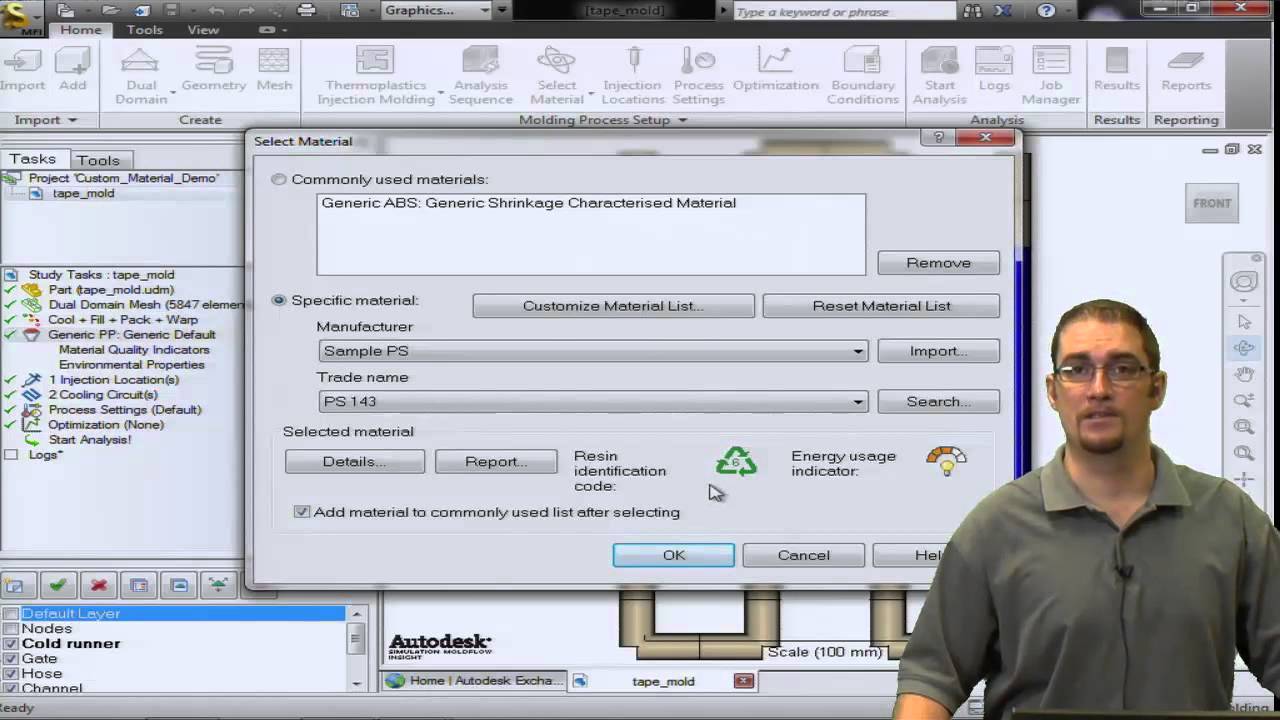Click the binoculars search icon
1280x720 pixels.
(972, 10)
